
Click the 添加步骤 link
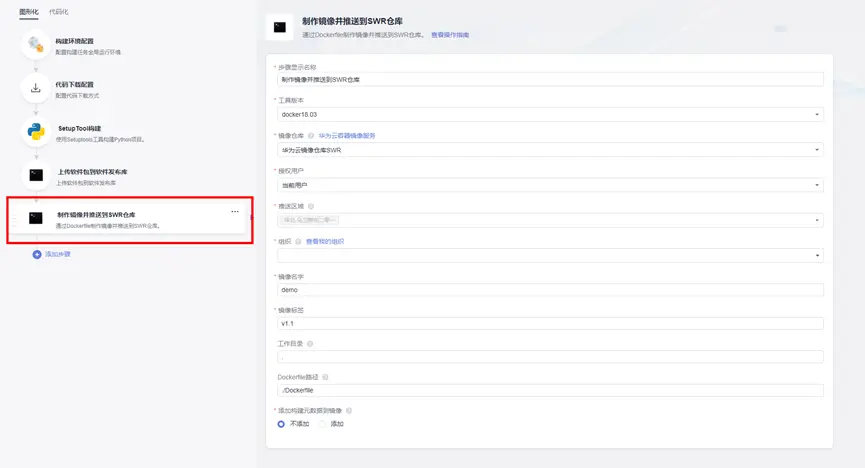pos(58,254)
